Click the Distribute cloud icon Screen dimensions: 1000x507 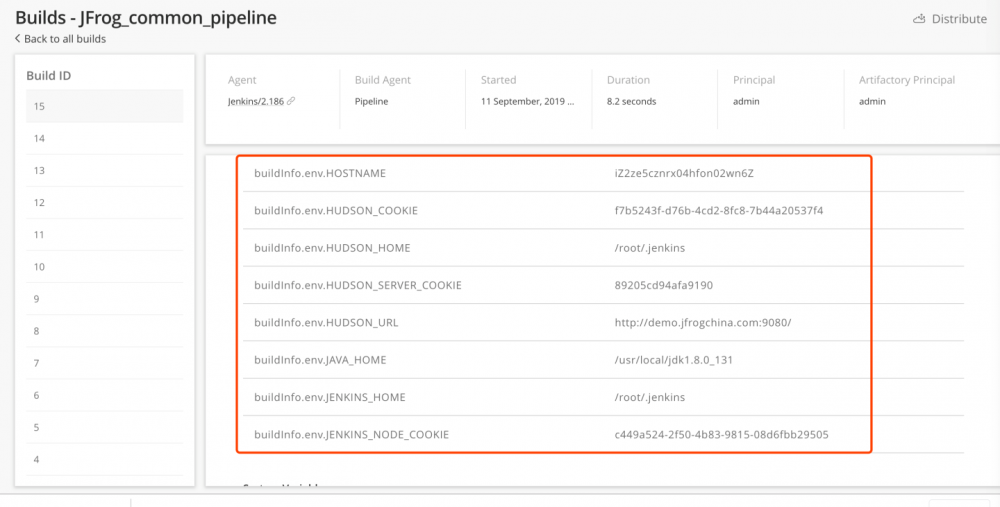[x=919, y=19]
